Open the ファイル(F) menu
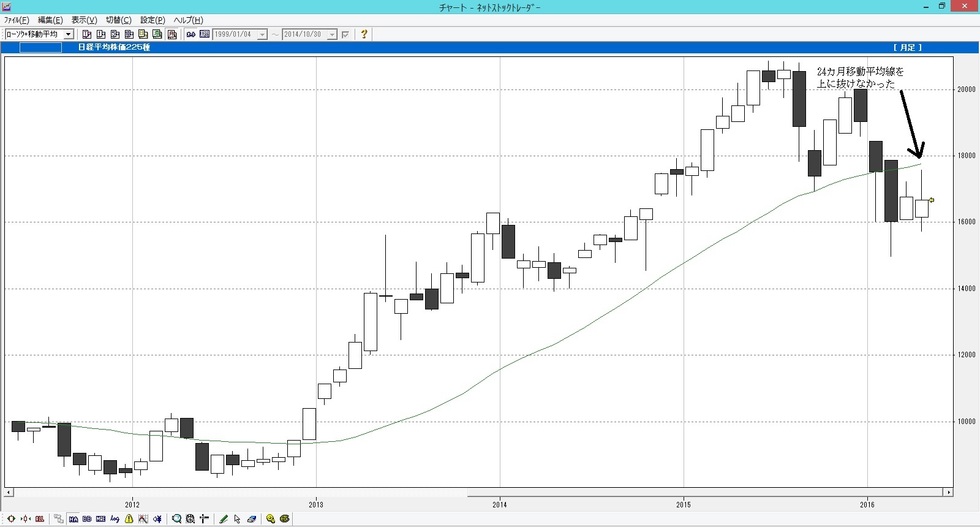Screen dimensions: 980x527 (16, 20)
